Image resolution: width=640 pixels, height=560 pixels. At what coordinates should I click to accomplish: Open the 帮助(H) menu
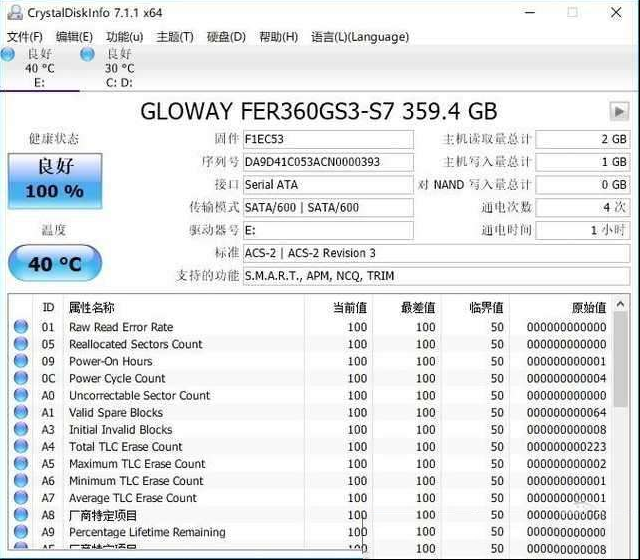click(x=278, y=37)
